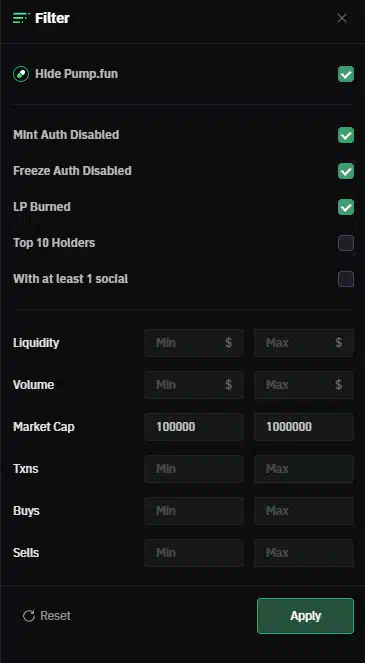Uncheck the Hide Pump.fun checkbox
This screenshot has width=365, height=663.
(x=346, y=74)
